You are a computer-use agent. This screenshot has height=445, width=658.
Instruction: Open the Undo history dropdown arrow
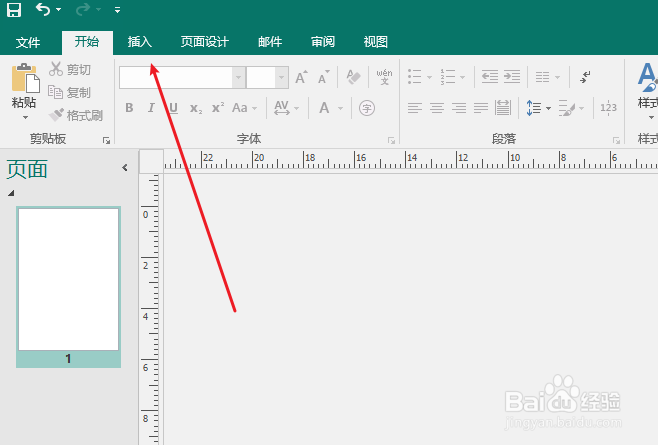[58, 9]
